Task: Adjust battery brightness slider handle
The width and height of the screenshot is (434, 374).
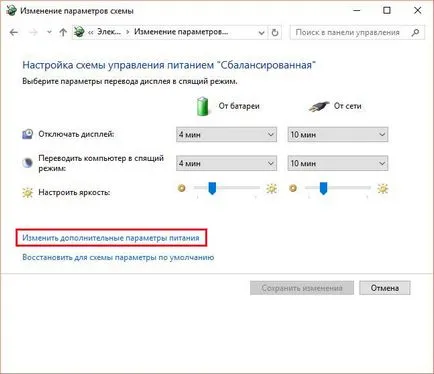Action: (x=212, y=188)
